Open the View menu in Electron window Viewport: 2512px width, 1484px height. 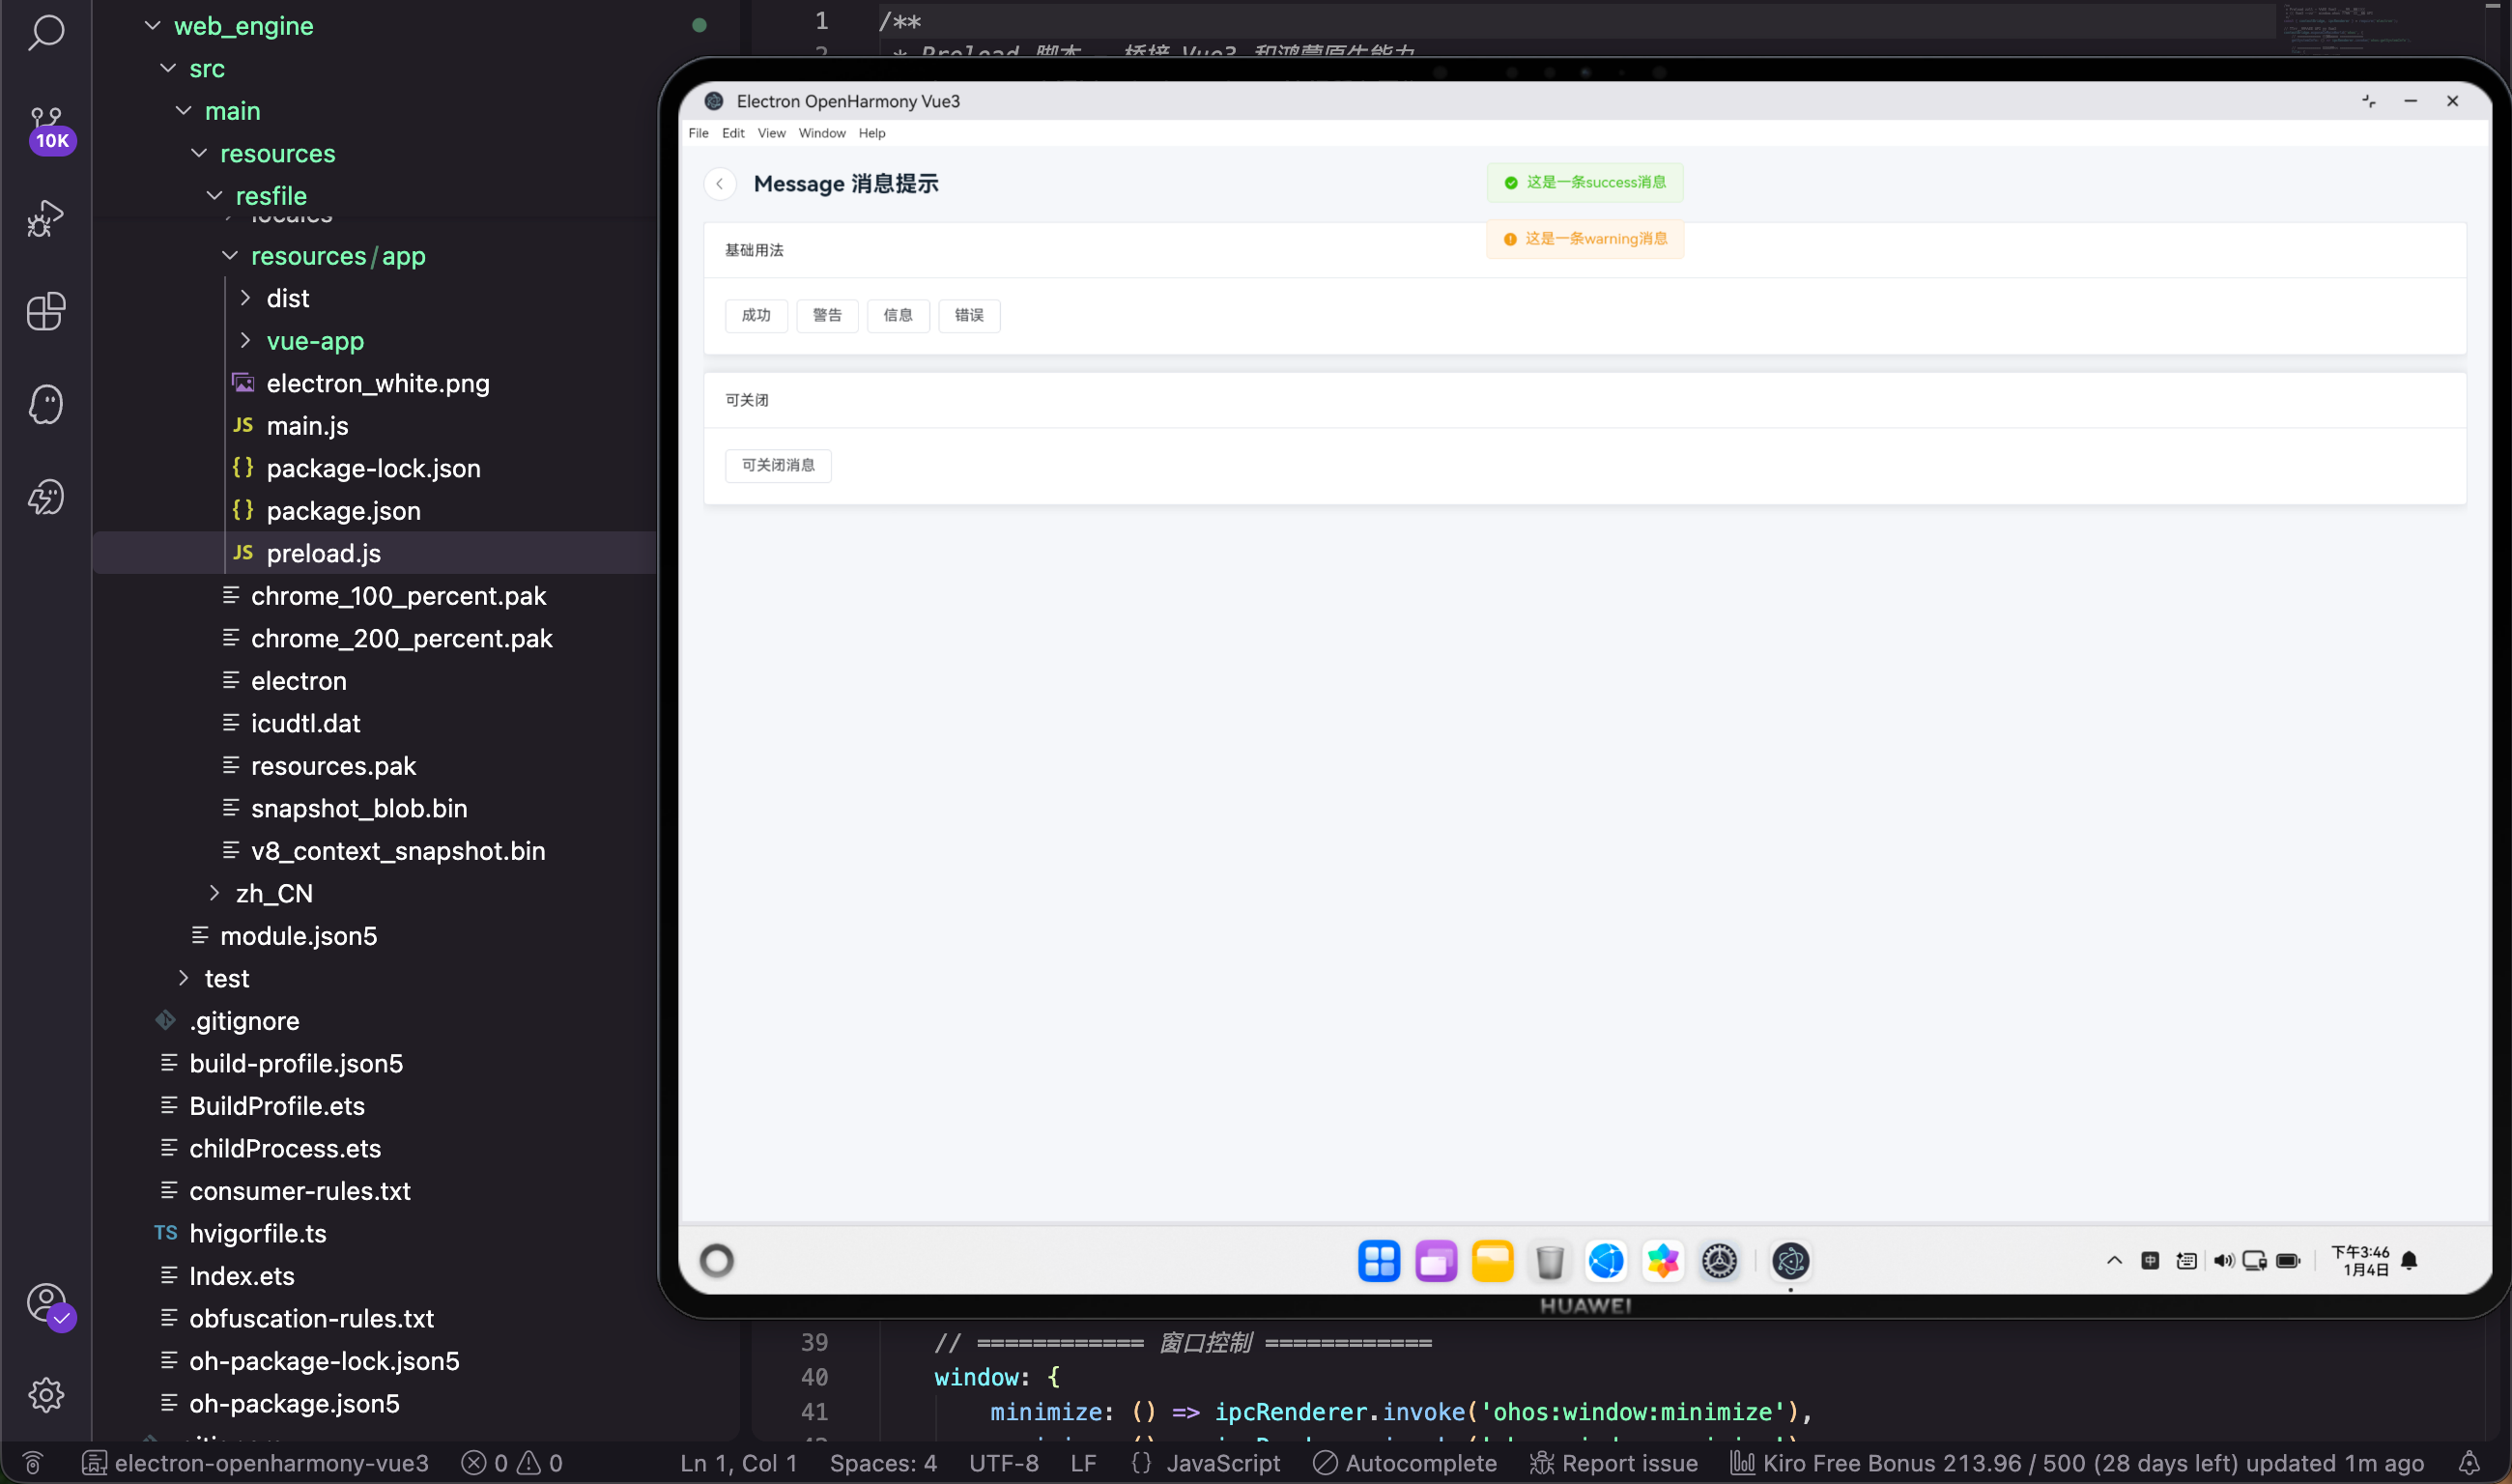771,133
